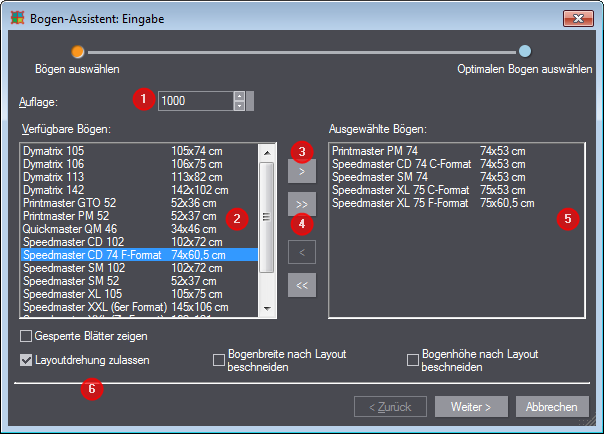Select Dymatrix 106 in available sheets
Viewport: 604px width, 434px height.
139,164
